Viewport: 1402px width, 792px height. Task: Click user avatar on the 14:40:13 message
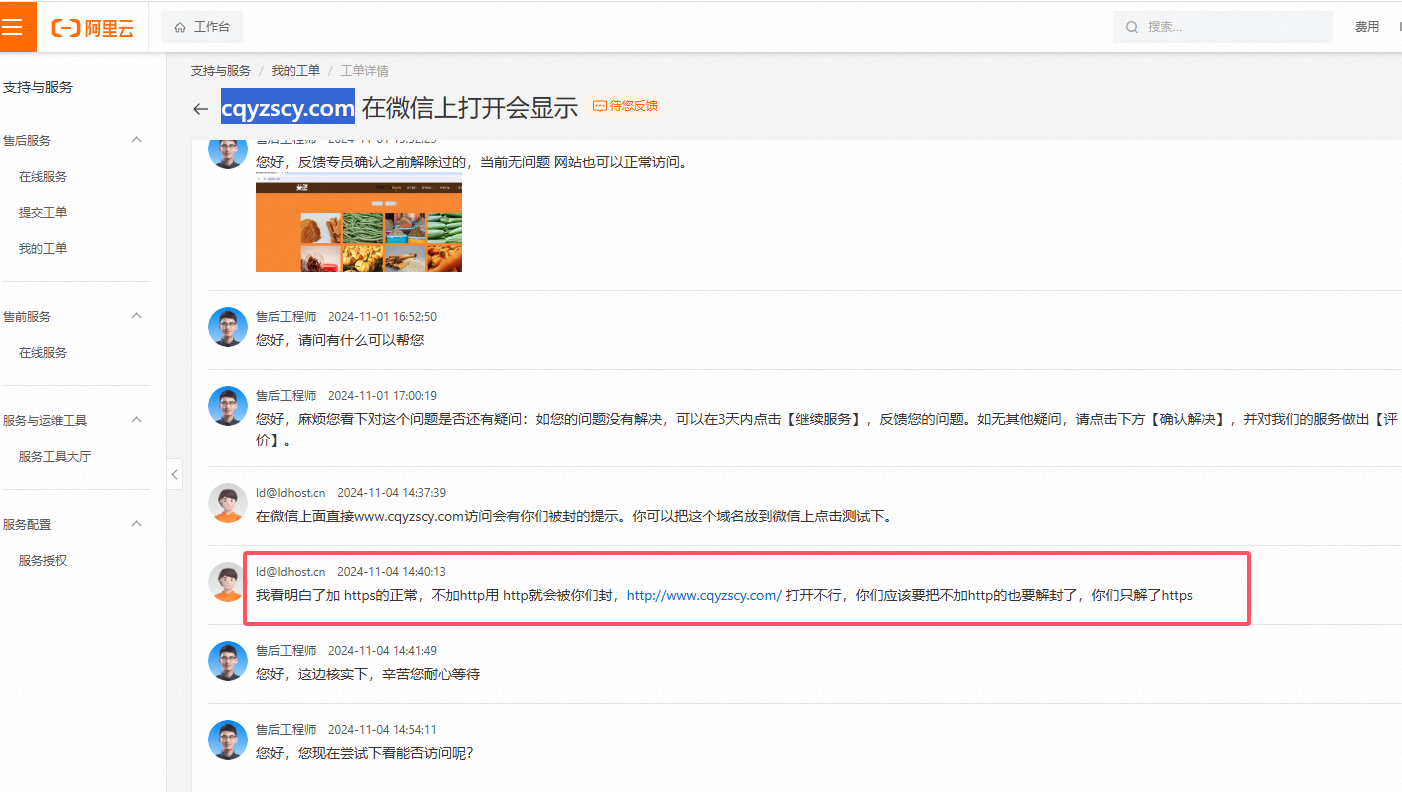[228, 582]
